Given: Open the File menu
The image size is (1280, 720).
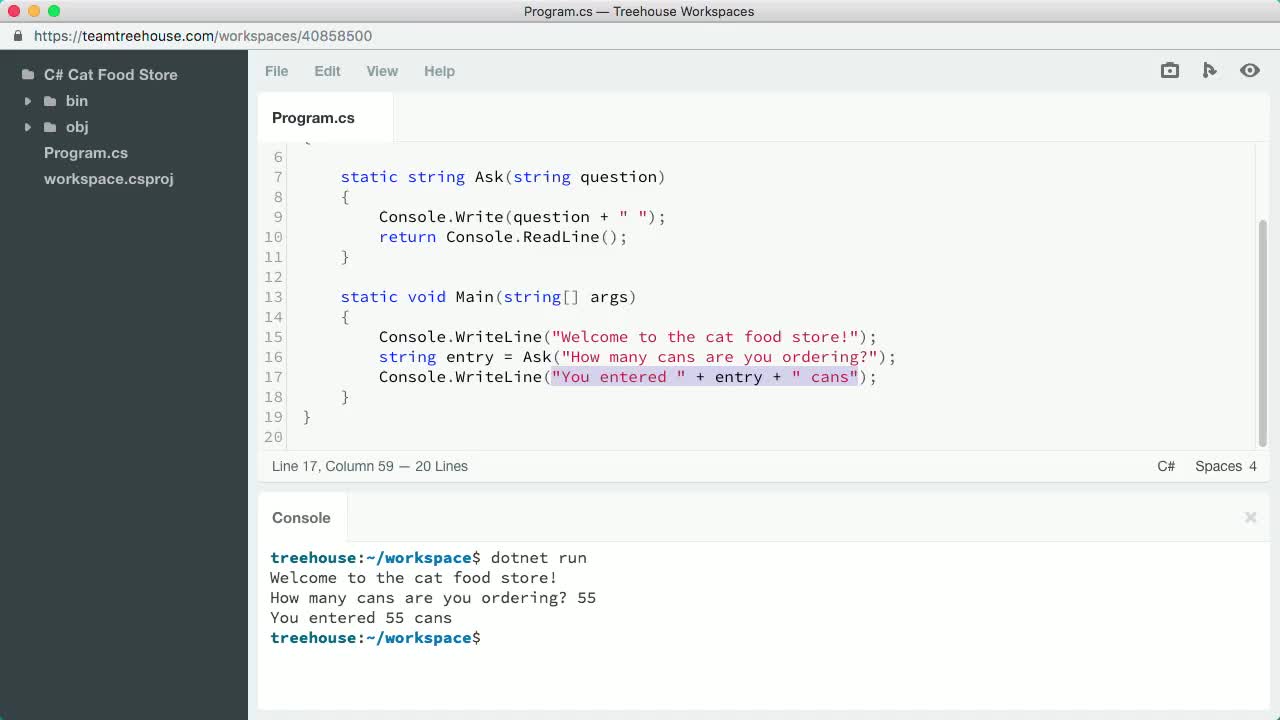Looking at the screenshot, I should coord(276,71).
